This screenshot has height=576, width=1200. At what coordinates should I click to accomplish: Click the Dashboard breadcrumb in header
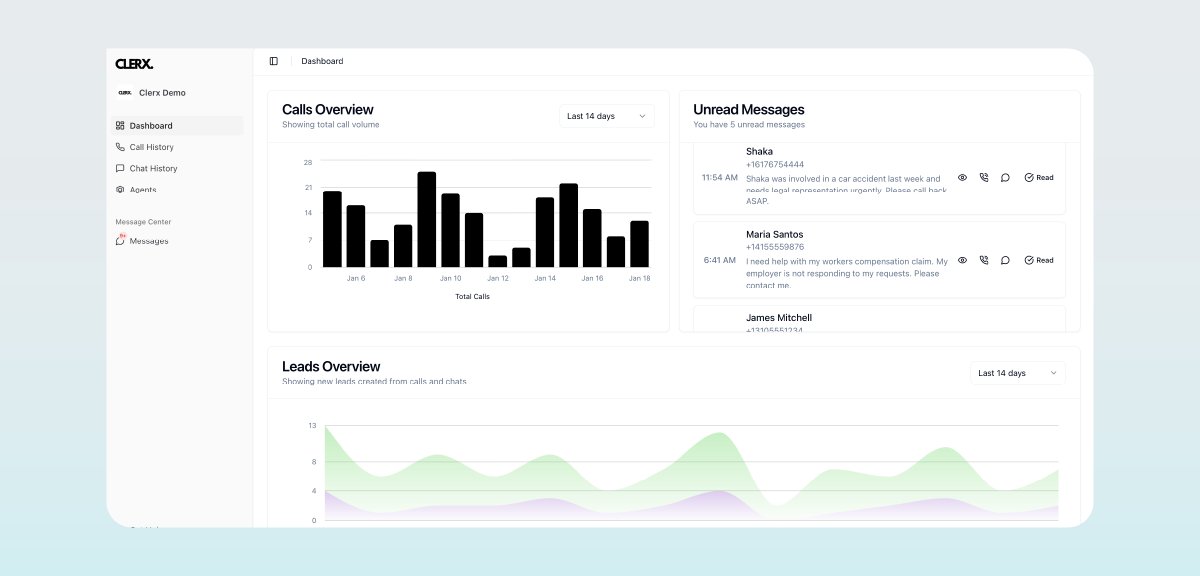click(322, 61)
